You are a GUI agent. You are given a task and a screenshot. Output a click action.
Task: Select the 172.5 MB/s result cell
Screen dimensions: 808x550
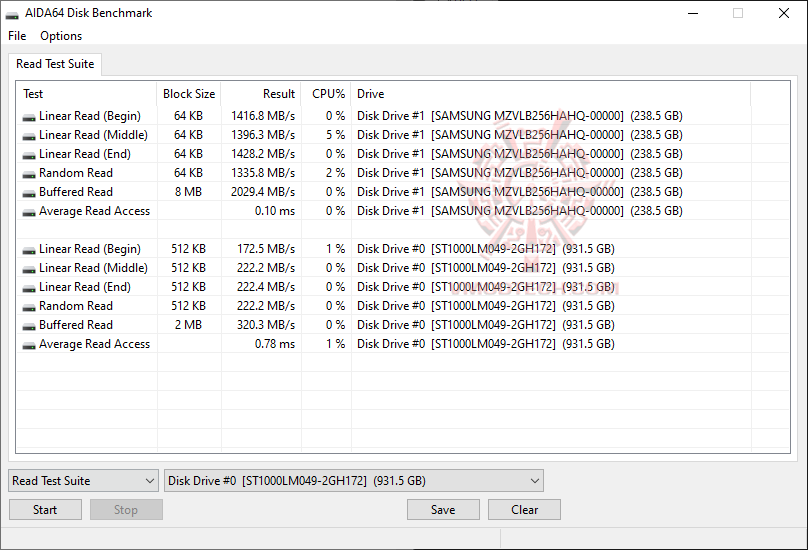(266, 249)
